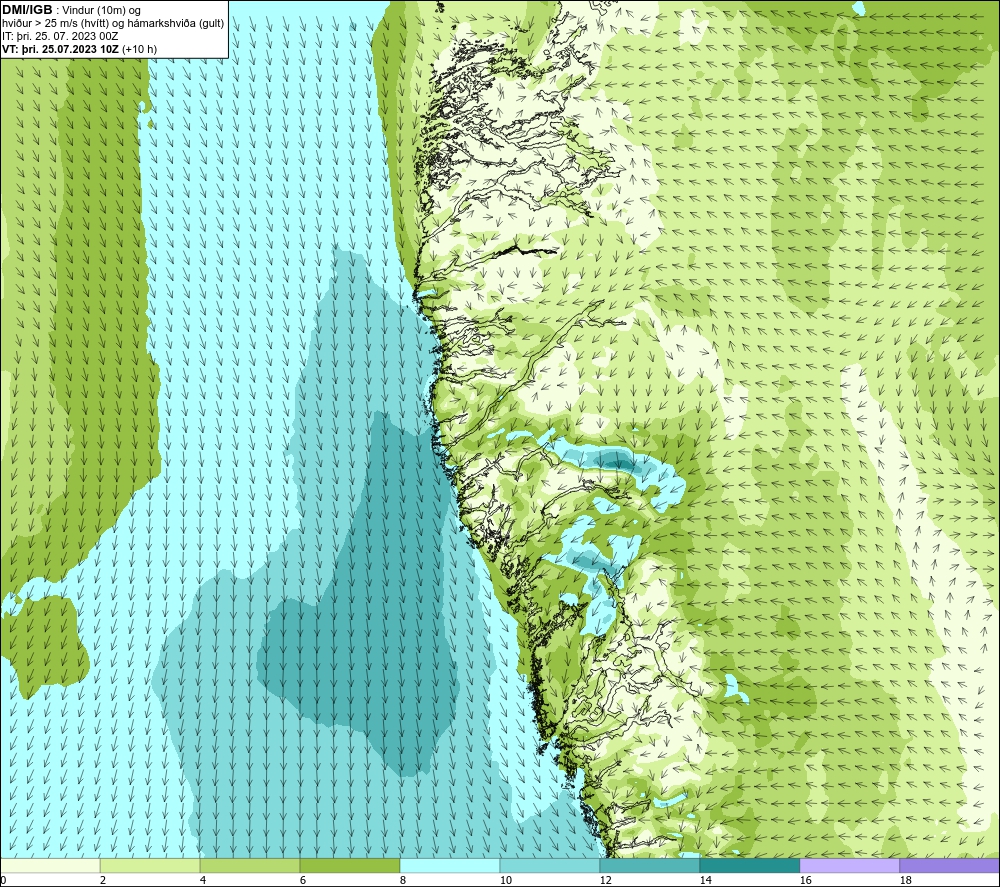Viewport: 1000px width, 887px height.
Task: Click the 'DMI/IGB' title text
Action: [27, 10]
